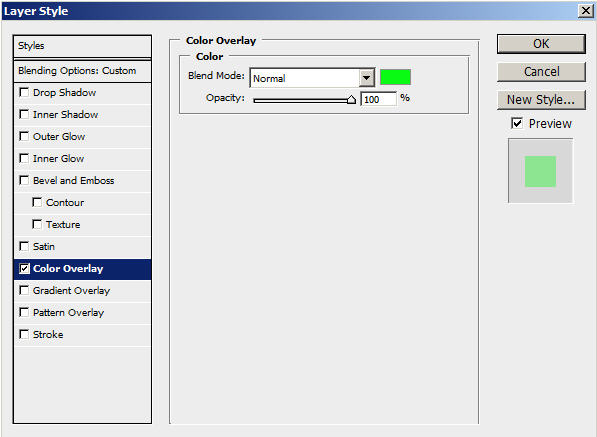Screen dimensions: 597x437
Task: Select the Satin label
Action: coord(44,247)
